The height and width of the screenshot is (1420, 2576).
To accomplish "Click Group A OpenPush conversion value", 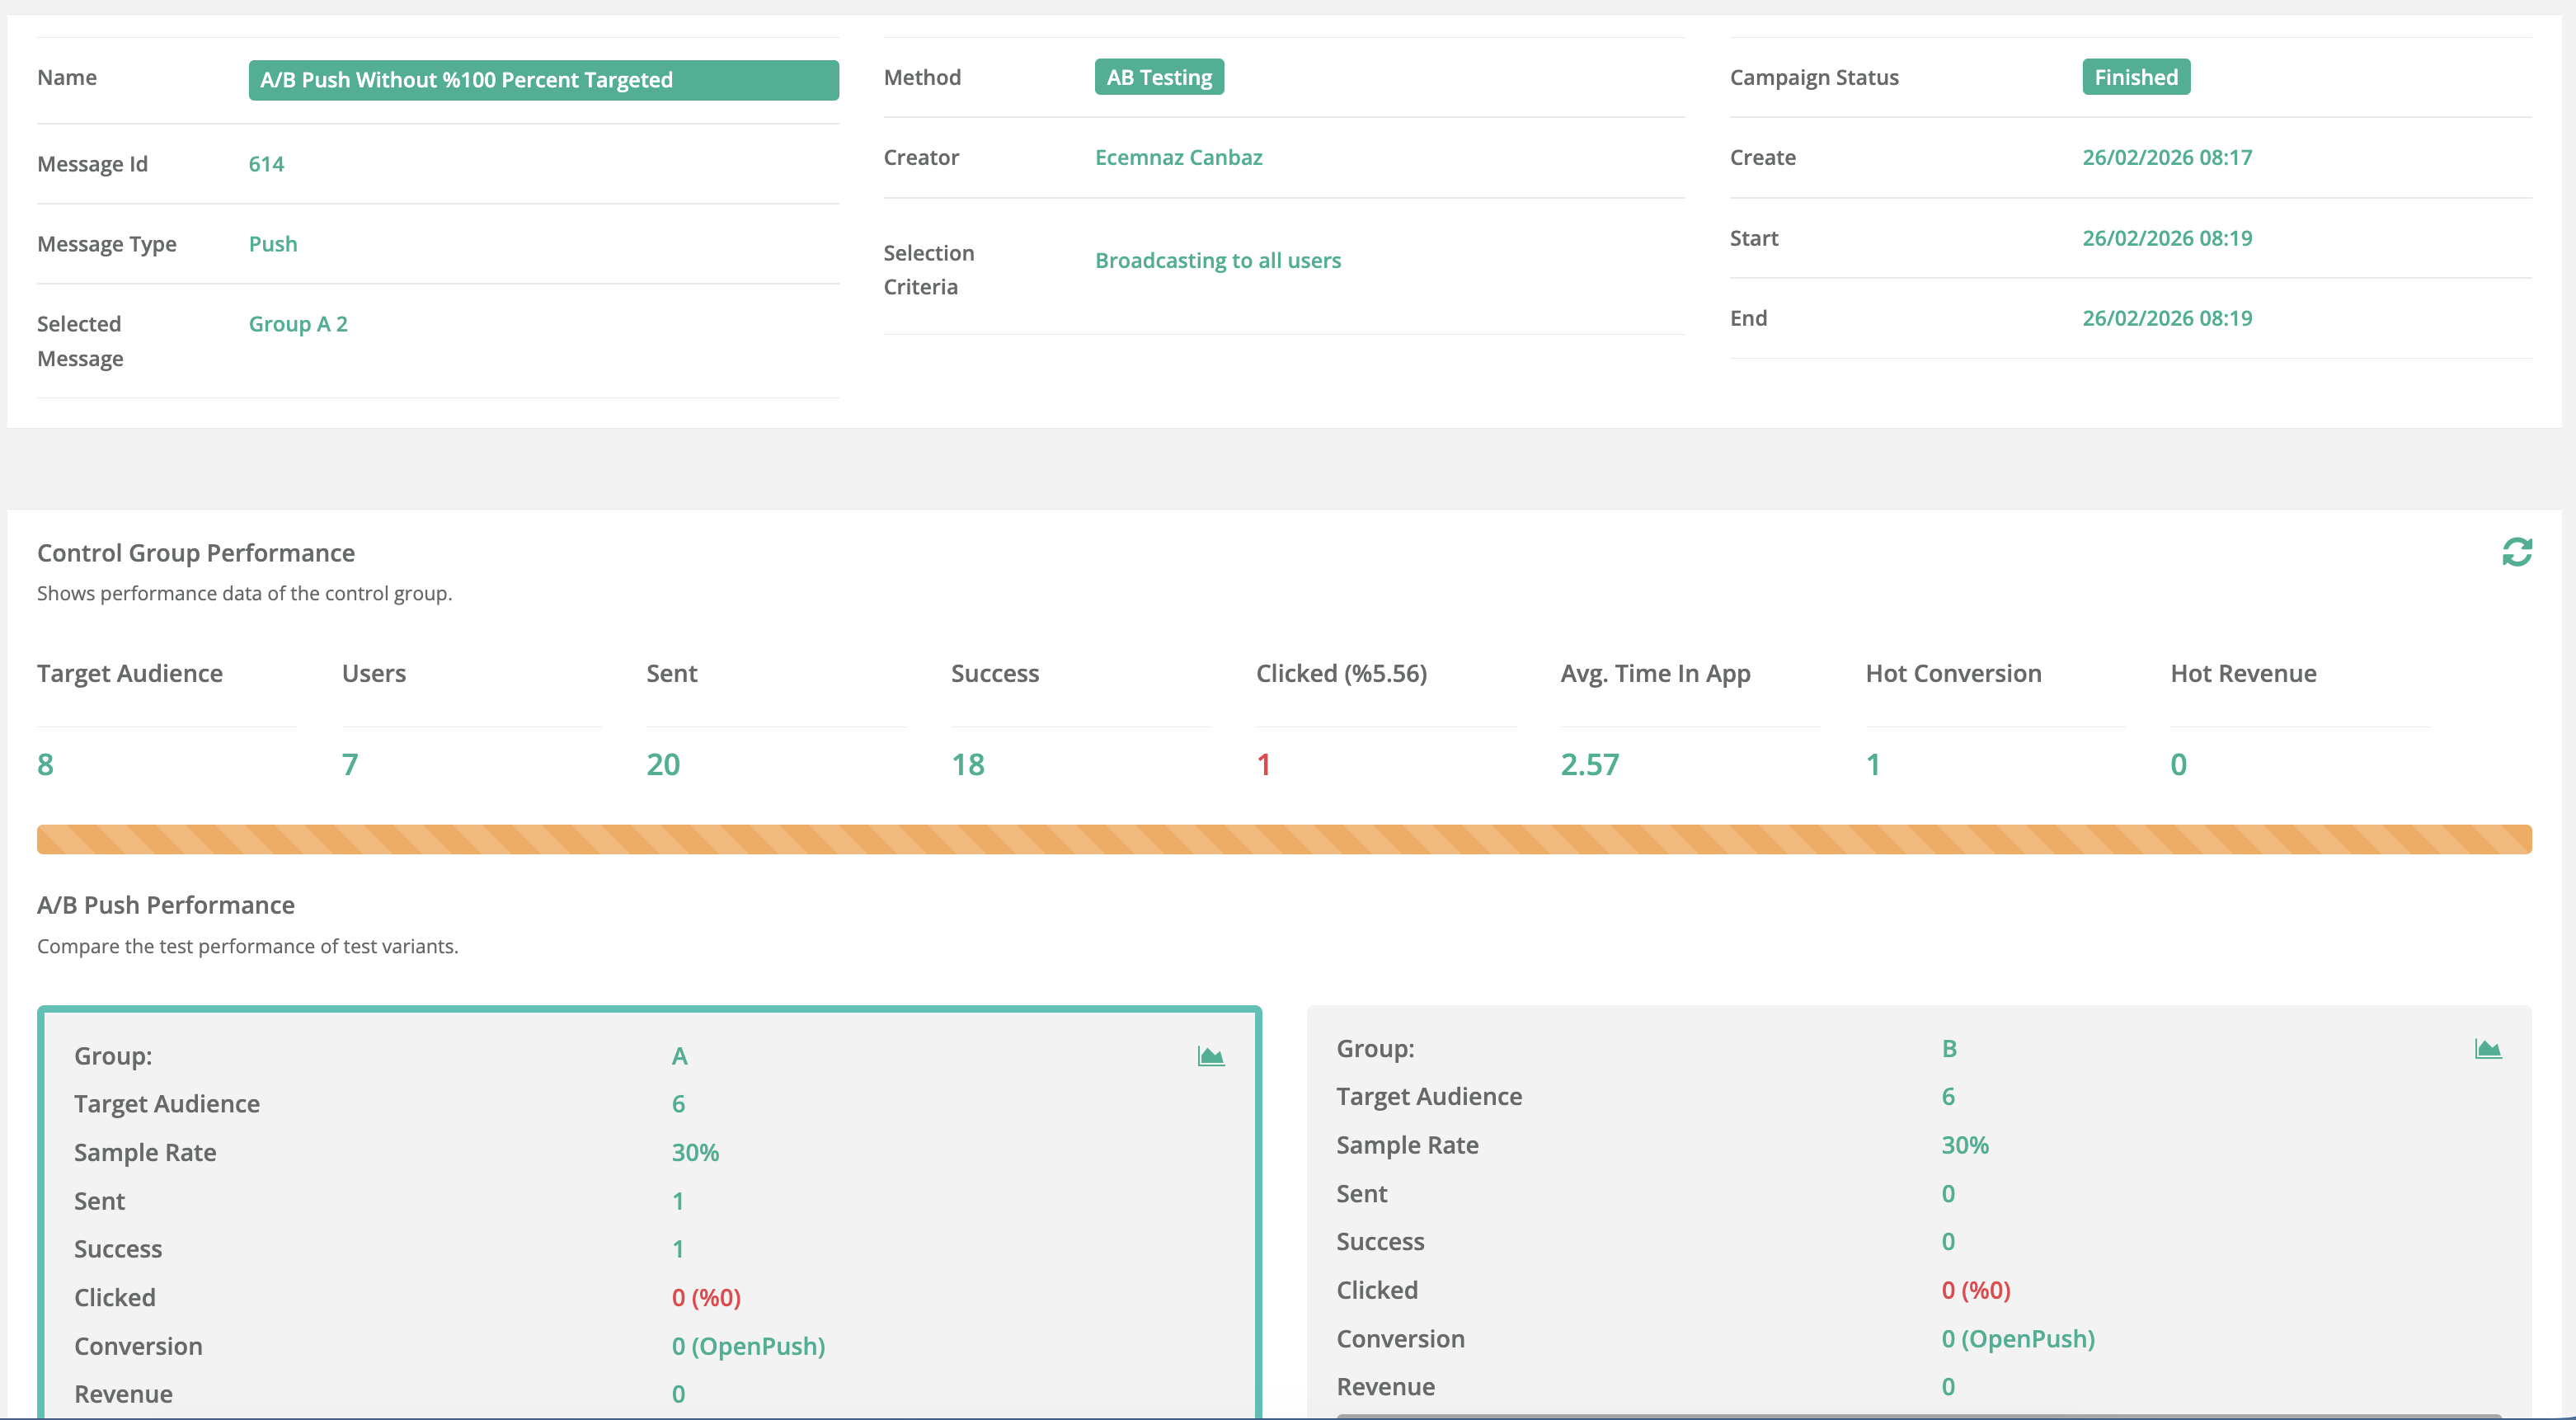I will point(748,1346).
